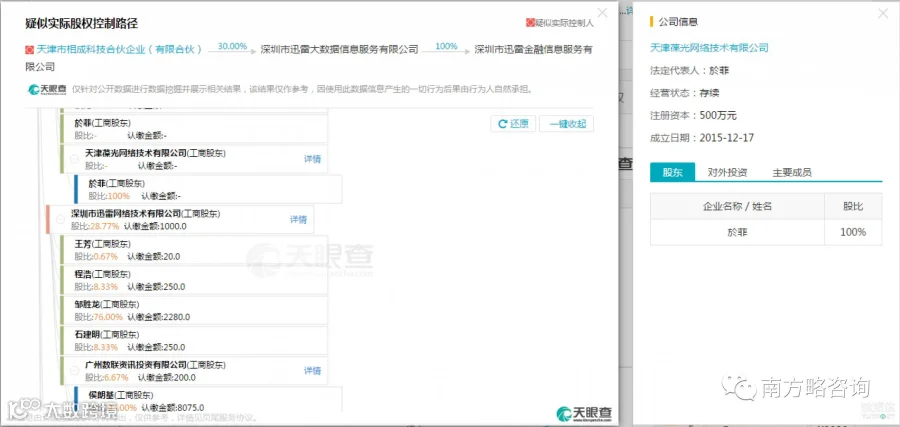Viewport: 900px width, 427px height.
Task: Click the 一键收起 collapse-all button
Action: [x=567, y=123]
